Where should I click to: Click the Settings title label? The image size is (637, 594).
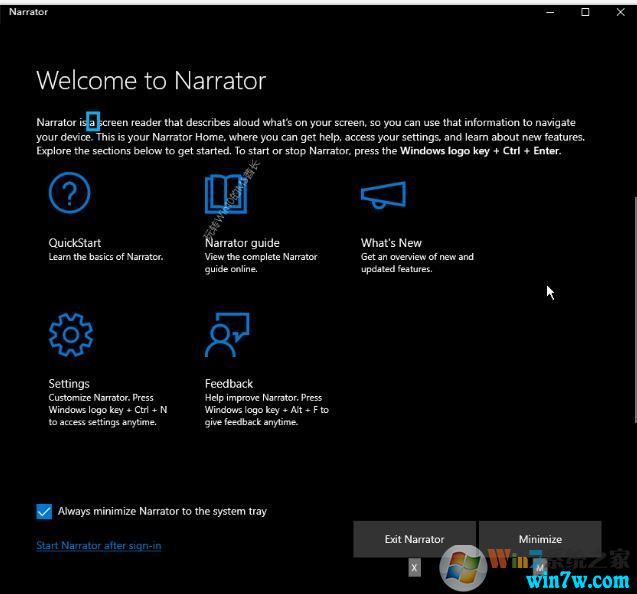69,384
